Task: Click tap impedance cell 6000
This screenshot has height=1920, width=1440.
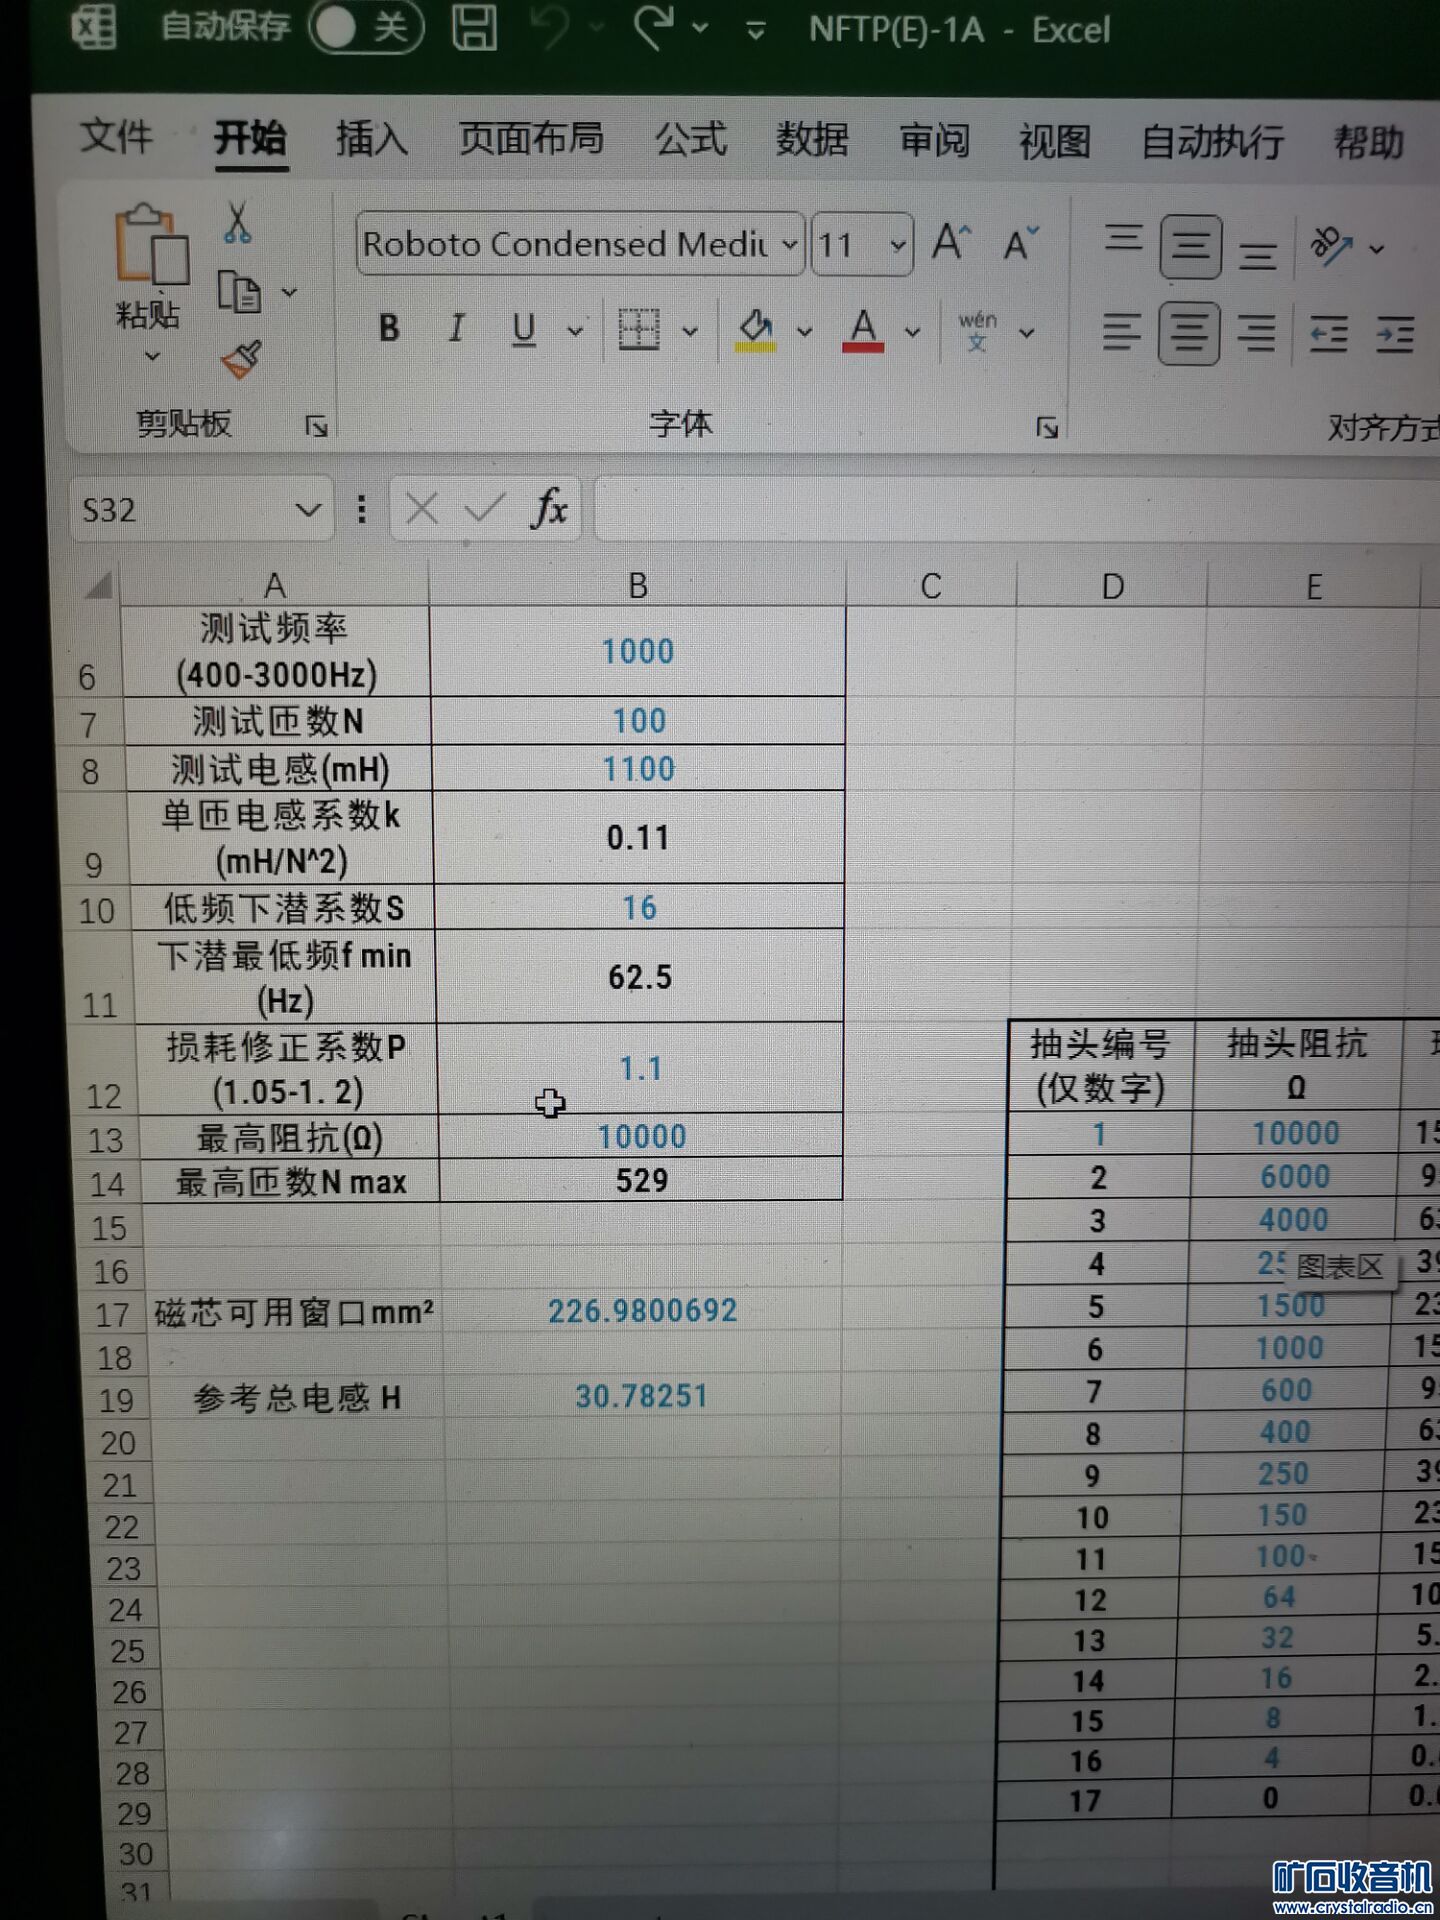Action: click(1295, 1177)
